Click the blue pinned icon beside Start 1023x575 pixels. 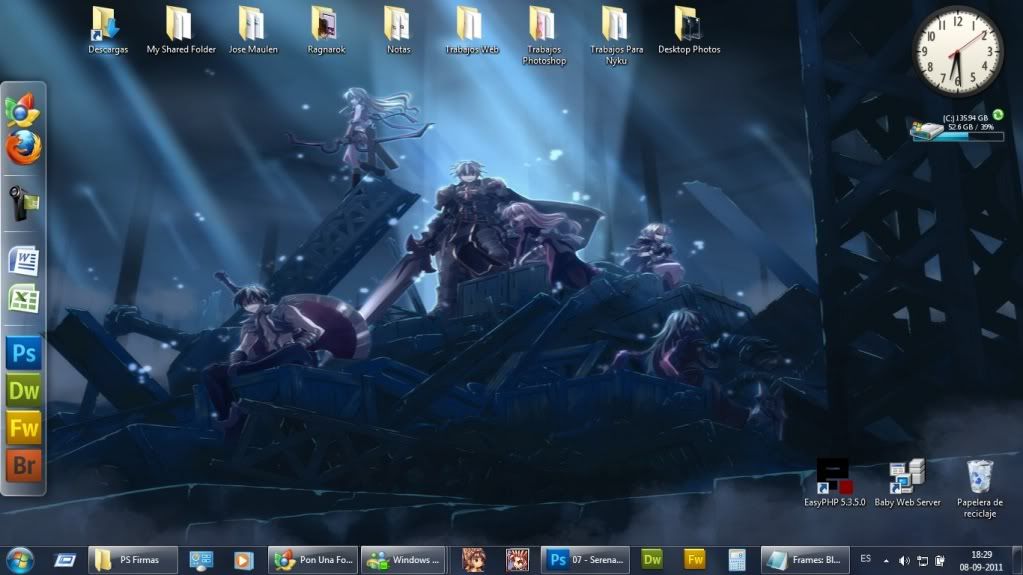65,560
